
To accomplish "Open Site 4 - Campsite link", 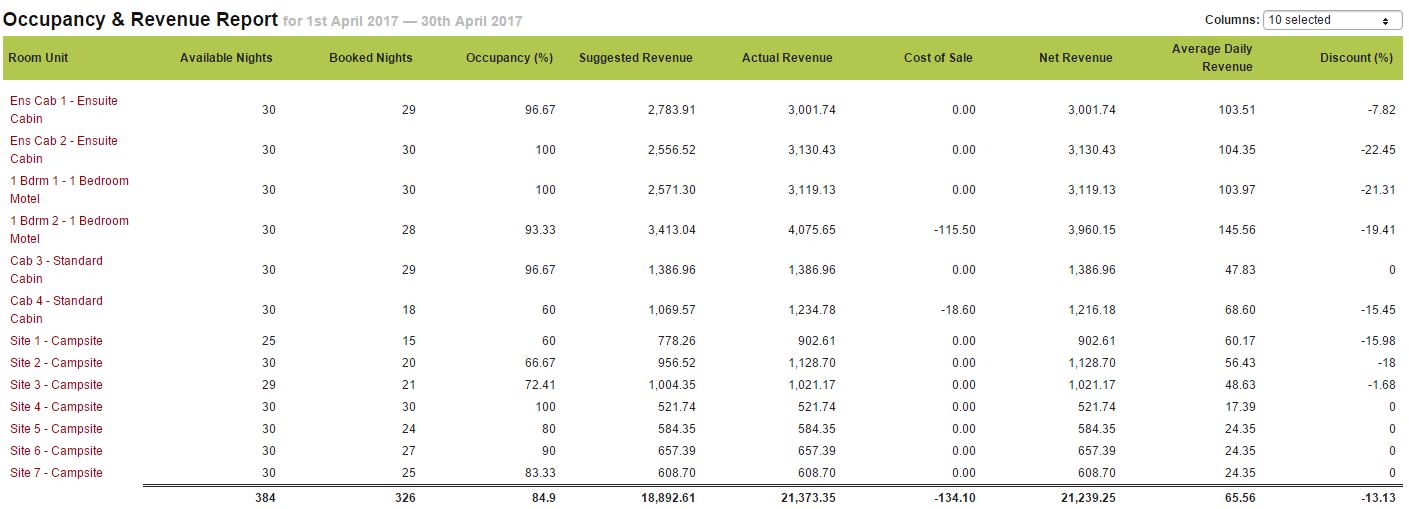I will [x=56, y=407].
